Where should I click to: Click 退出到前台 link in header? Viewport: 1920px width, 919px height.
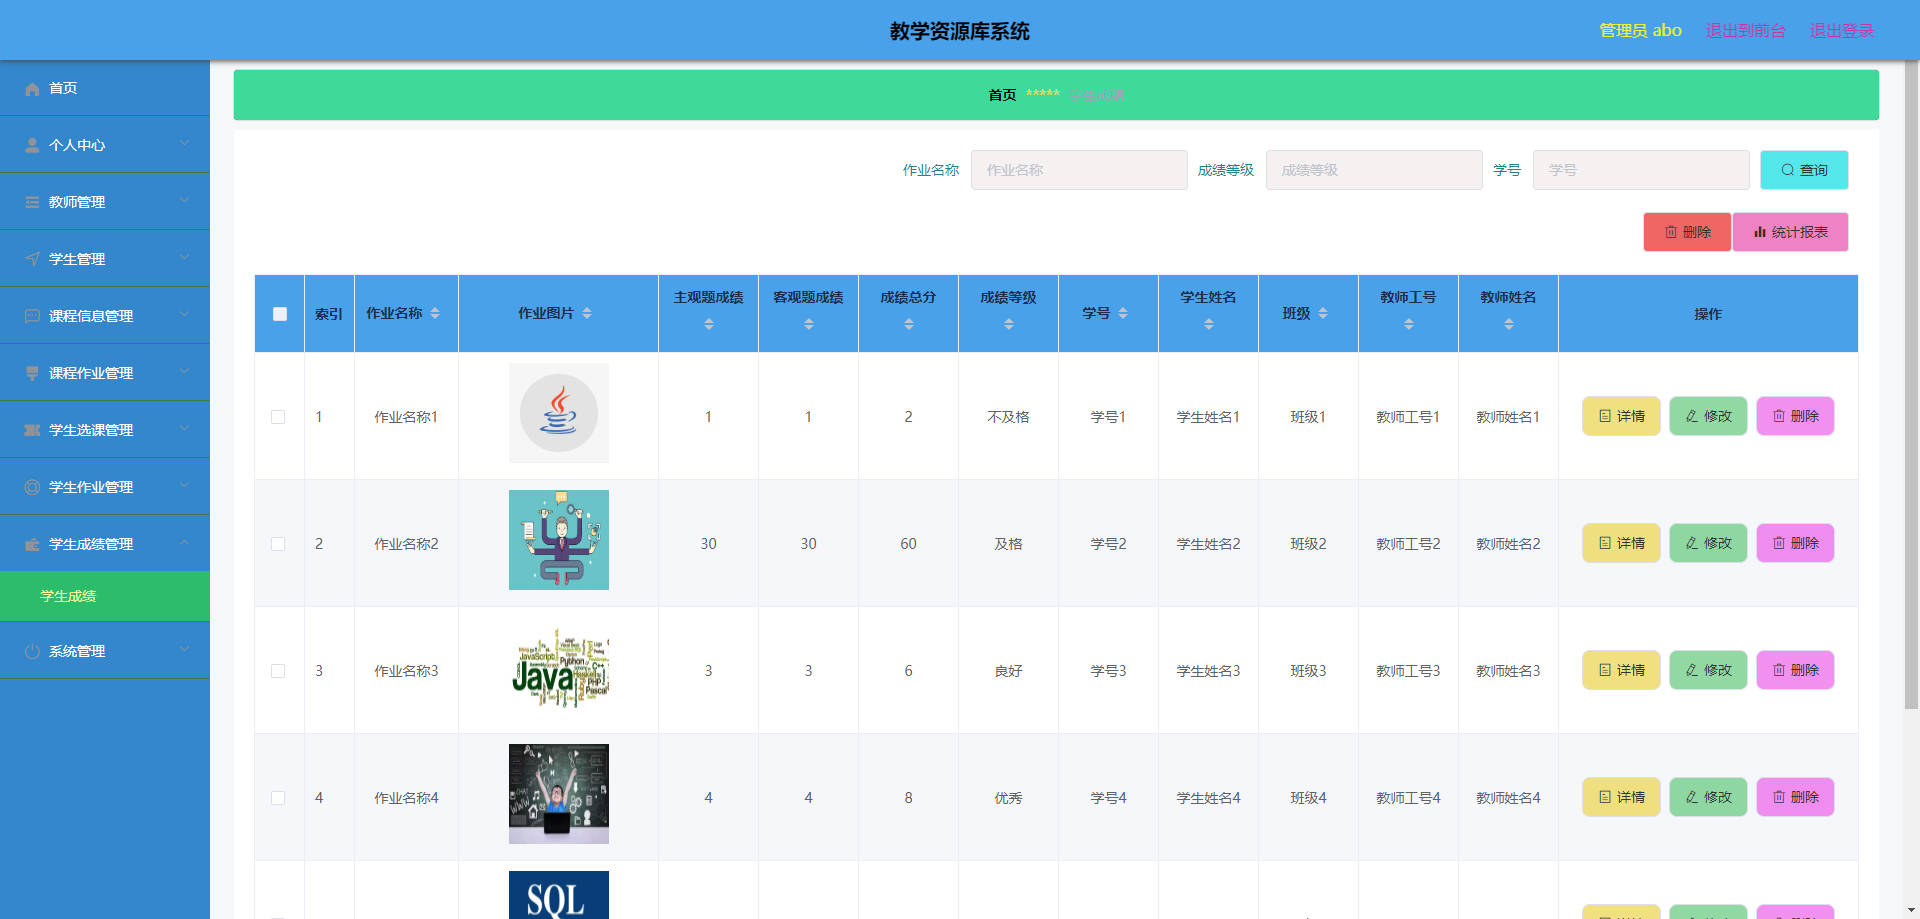[1745, 30]
